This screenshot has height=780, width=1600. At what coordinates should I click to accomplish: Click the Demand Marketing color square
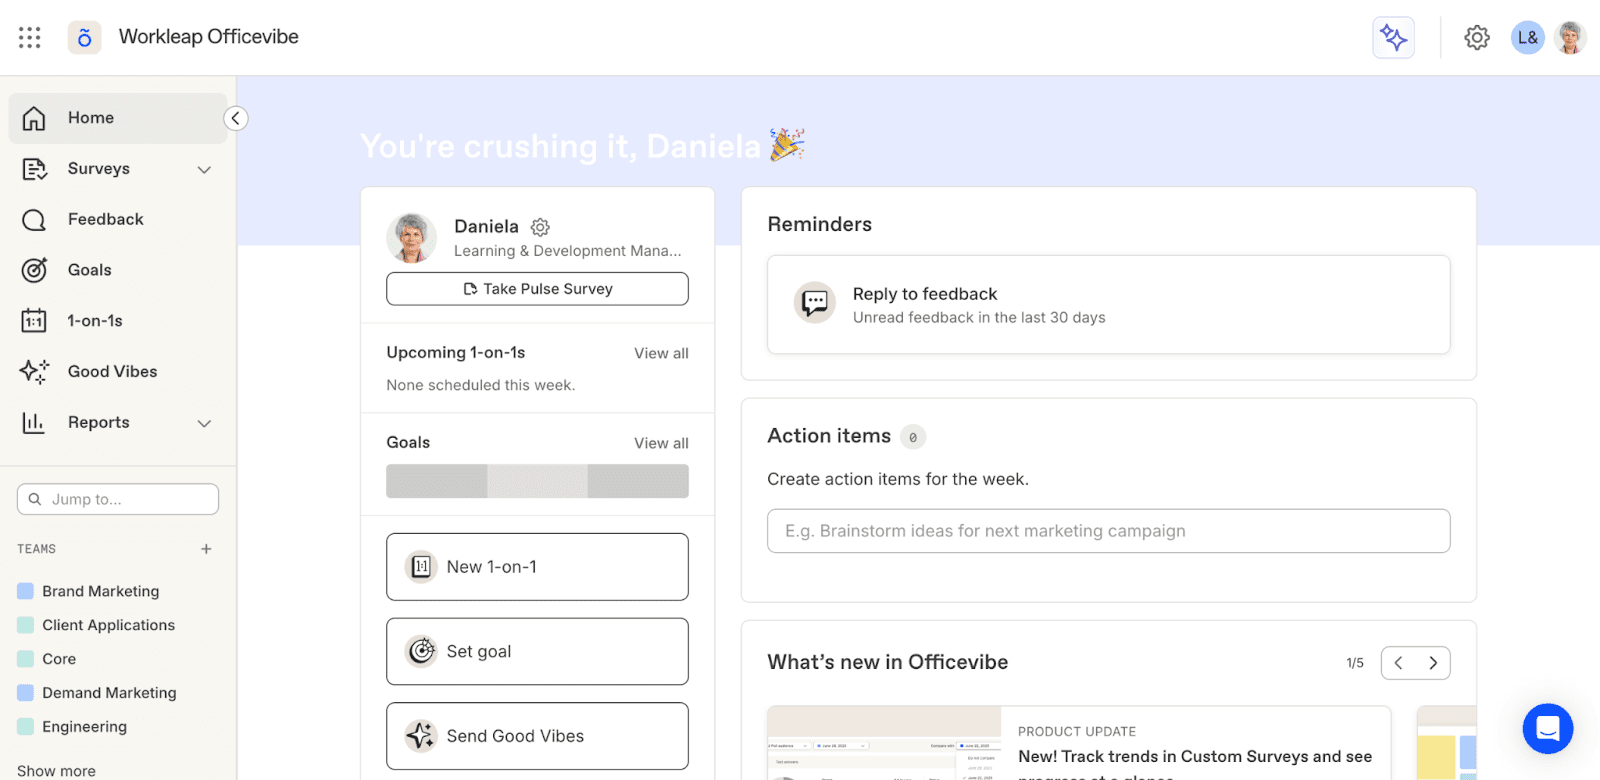pyautogui.click(x=26, y=693)
